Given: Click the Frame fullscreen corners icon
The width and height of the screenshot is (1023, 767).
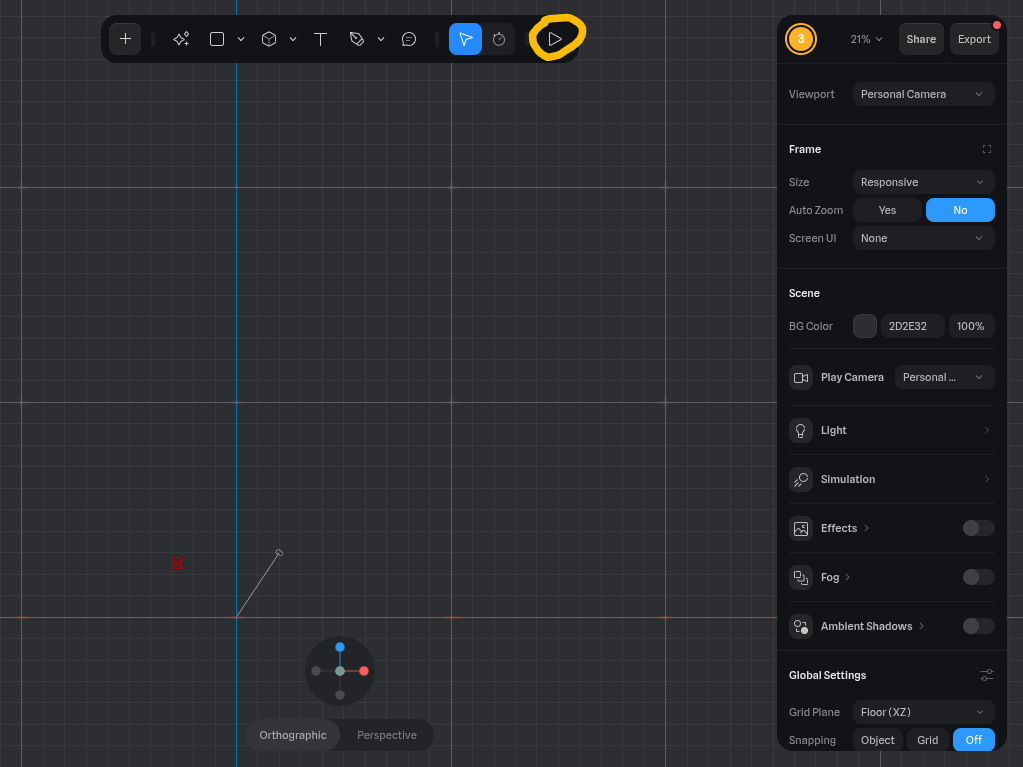Looking at the screenshot, I should pos(986,149).
